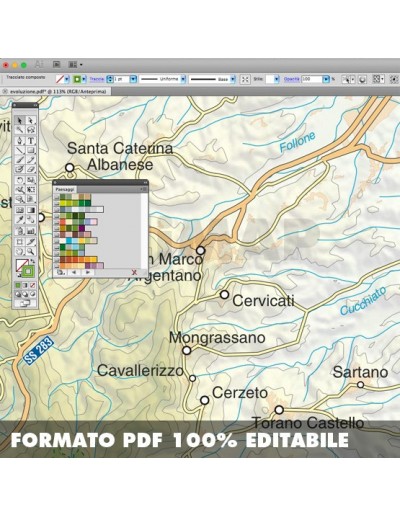Reset to default fill and stroke
This screenshot has height=517, width=400.
[19, 275]
